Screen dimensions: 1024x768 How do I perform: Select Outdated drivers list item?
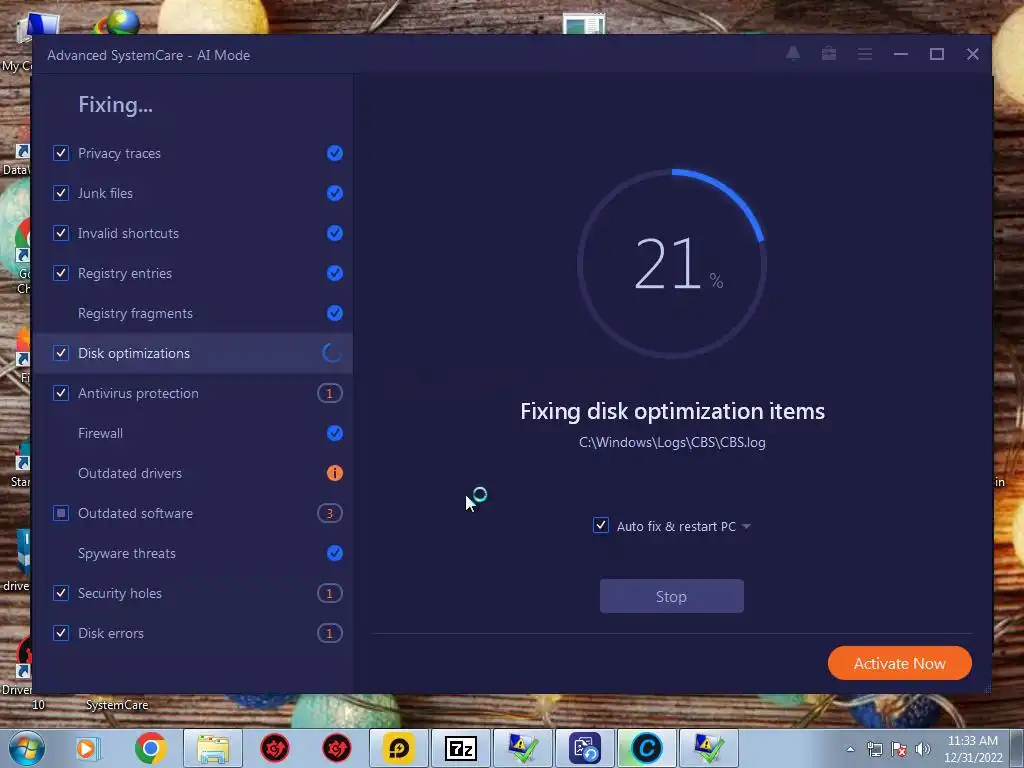pos(193,473)
